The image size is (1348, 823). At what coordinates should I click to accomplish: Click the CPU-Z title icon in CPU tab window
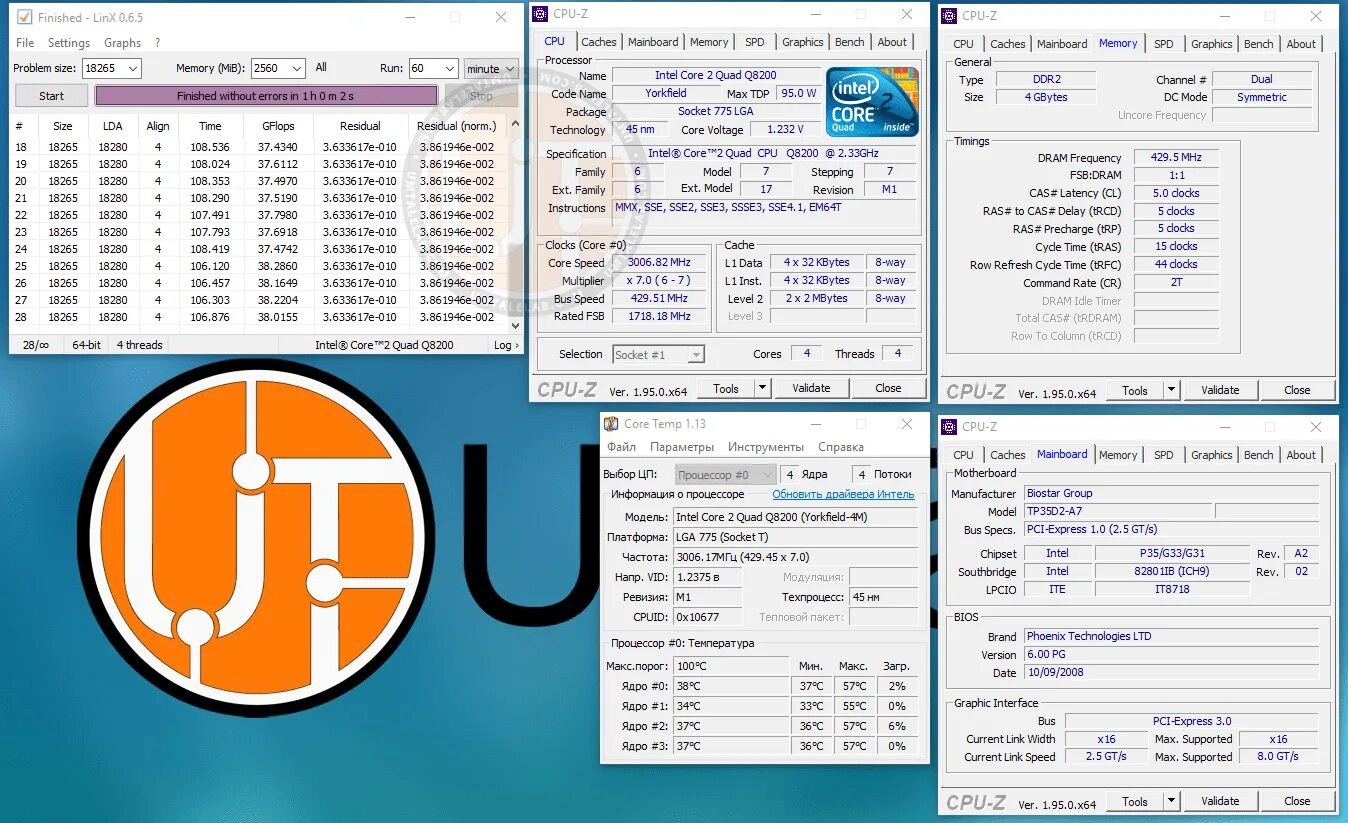541,14
